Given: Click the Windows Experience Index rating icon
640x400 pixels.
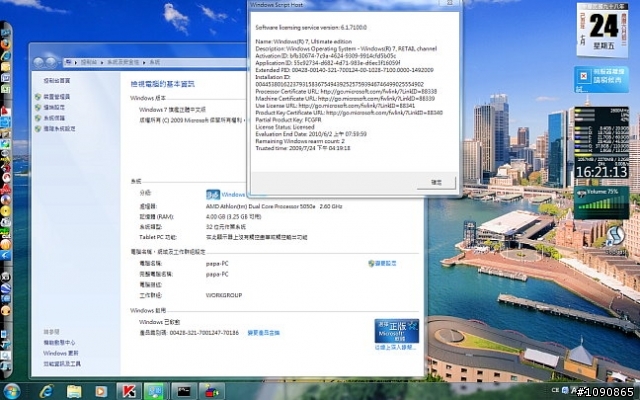Looking at the screenshot, I should coord(213,195).
